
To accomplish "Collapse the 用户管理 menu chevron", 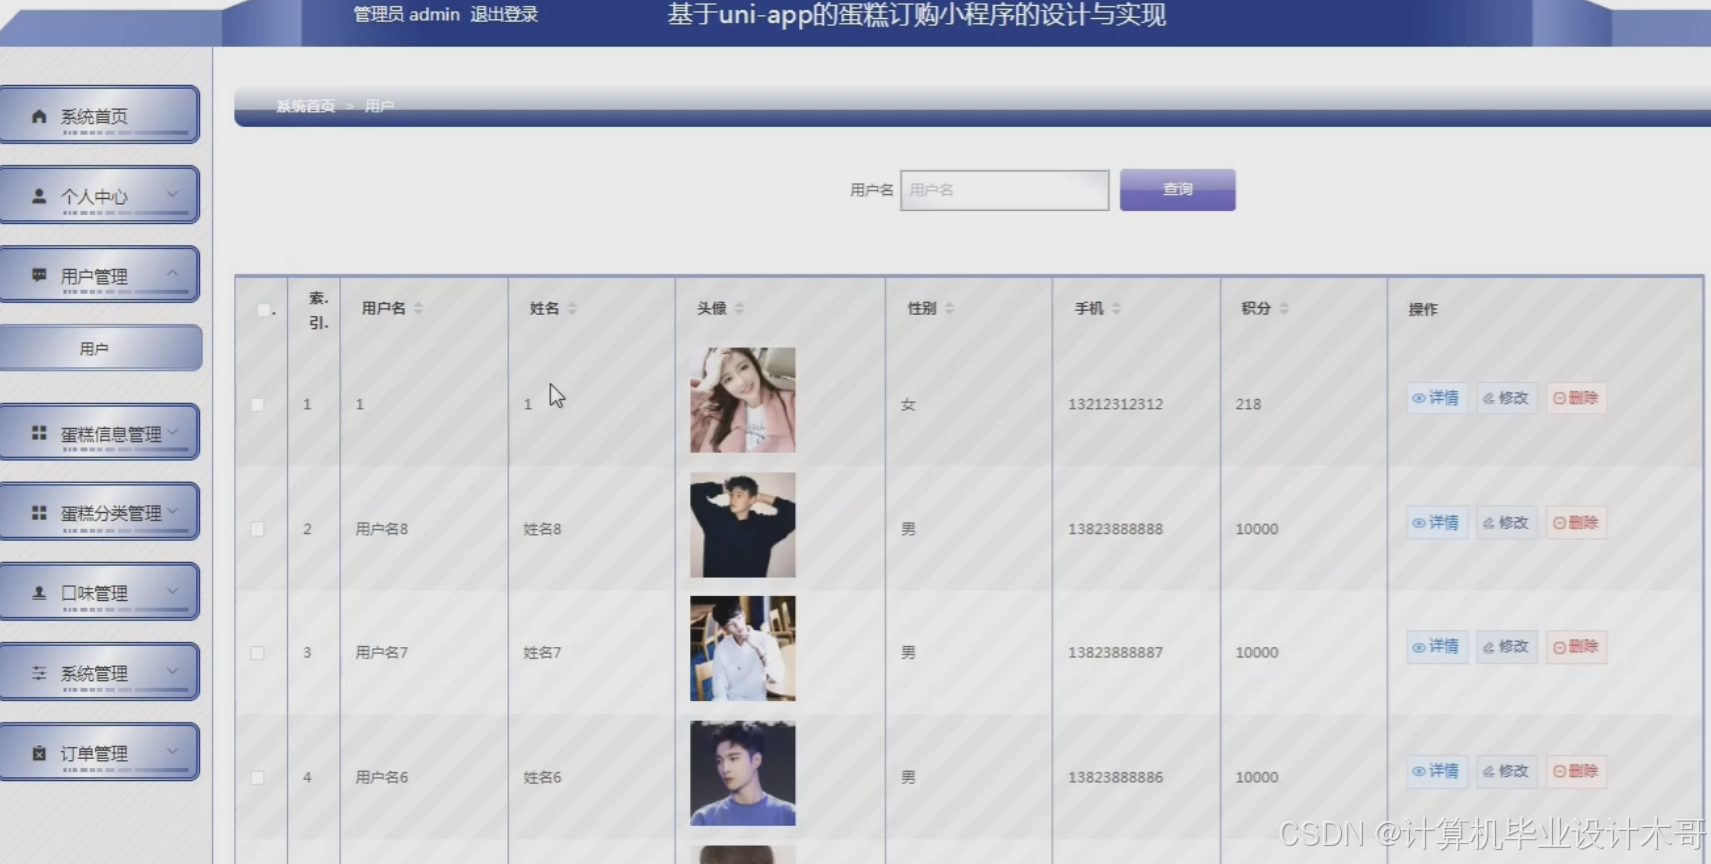I will pos(172,273).
